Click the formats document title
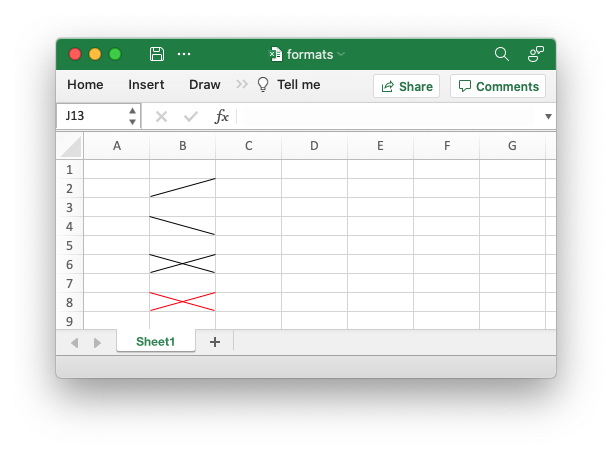 click(310, 54)
